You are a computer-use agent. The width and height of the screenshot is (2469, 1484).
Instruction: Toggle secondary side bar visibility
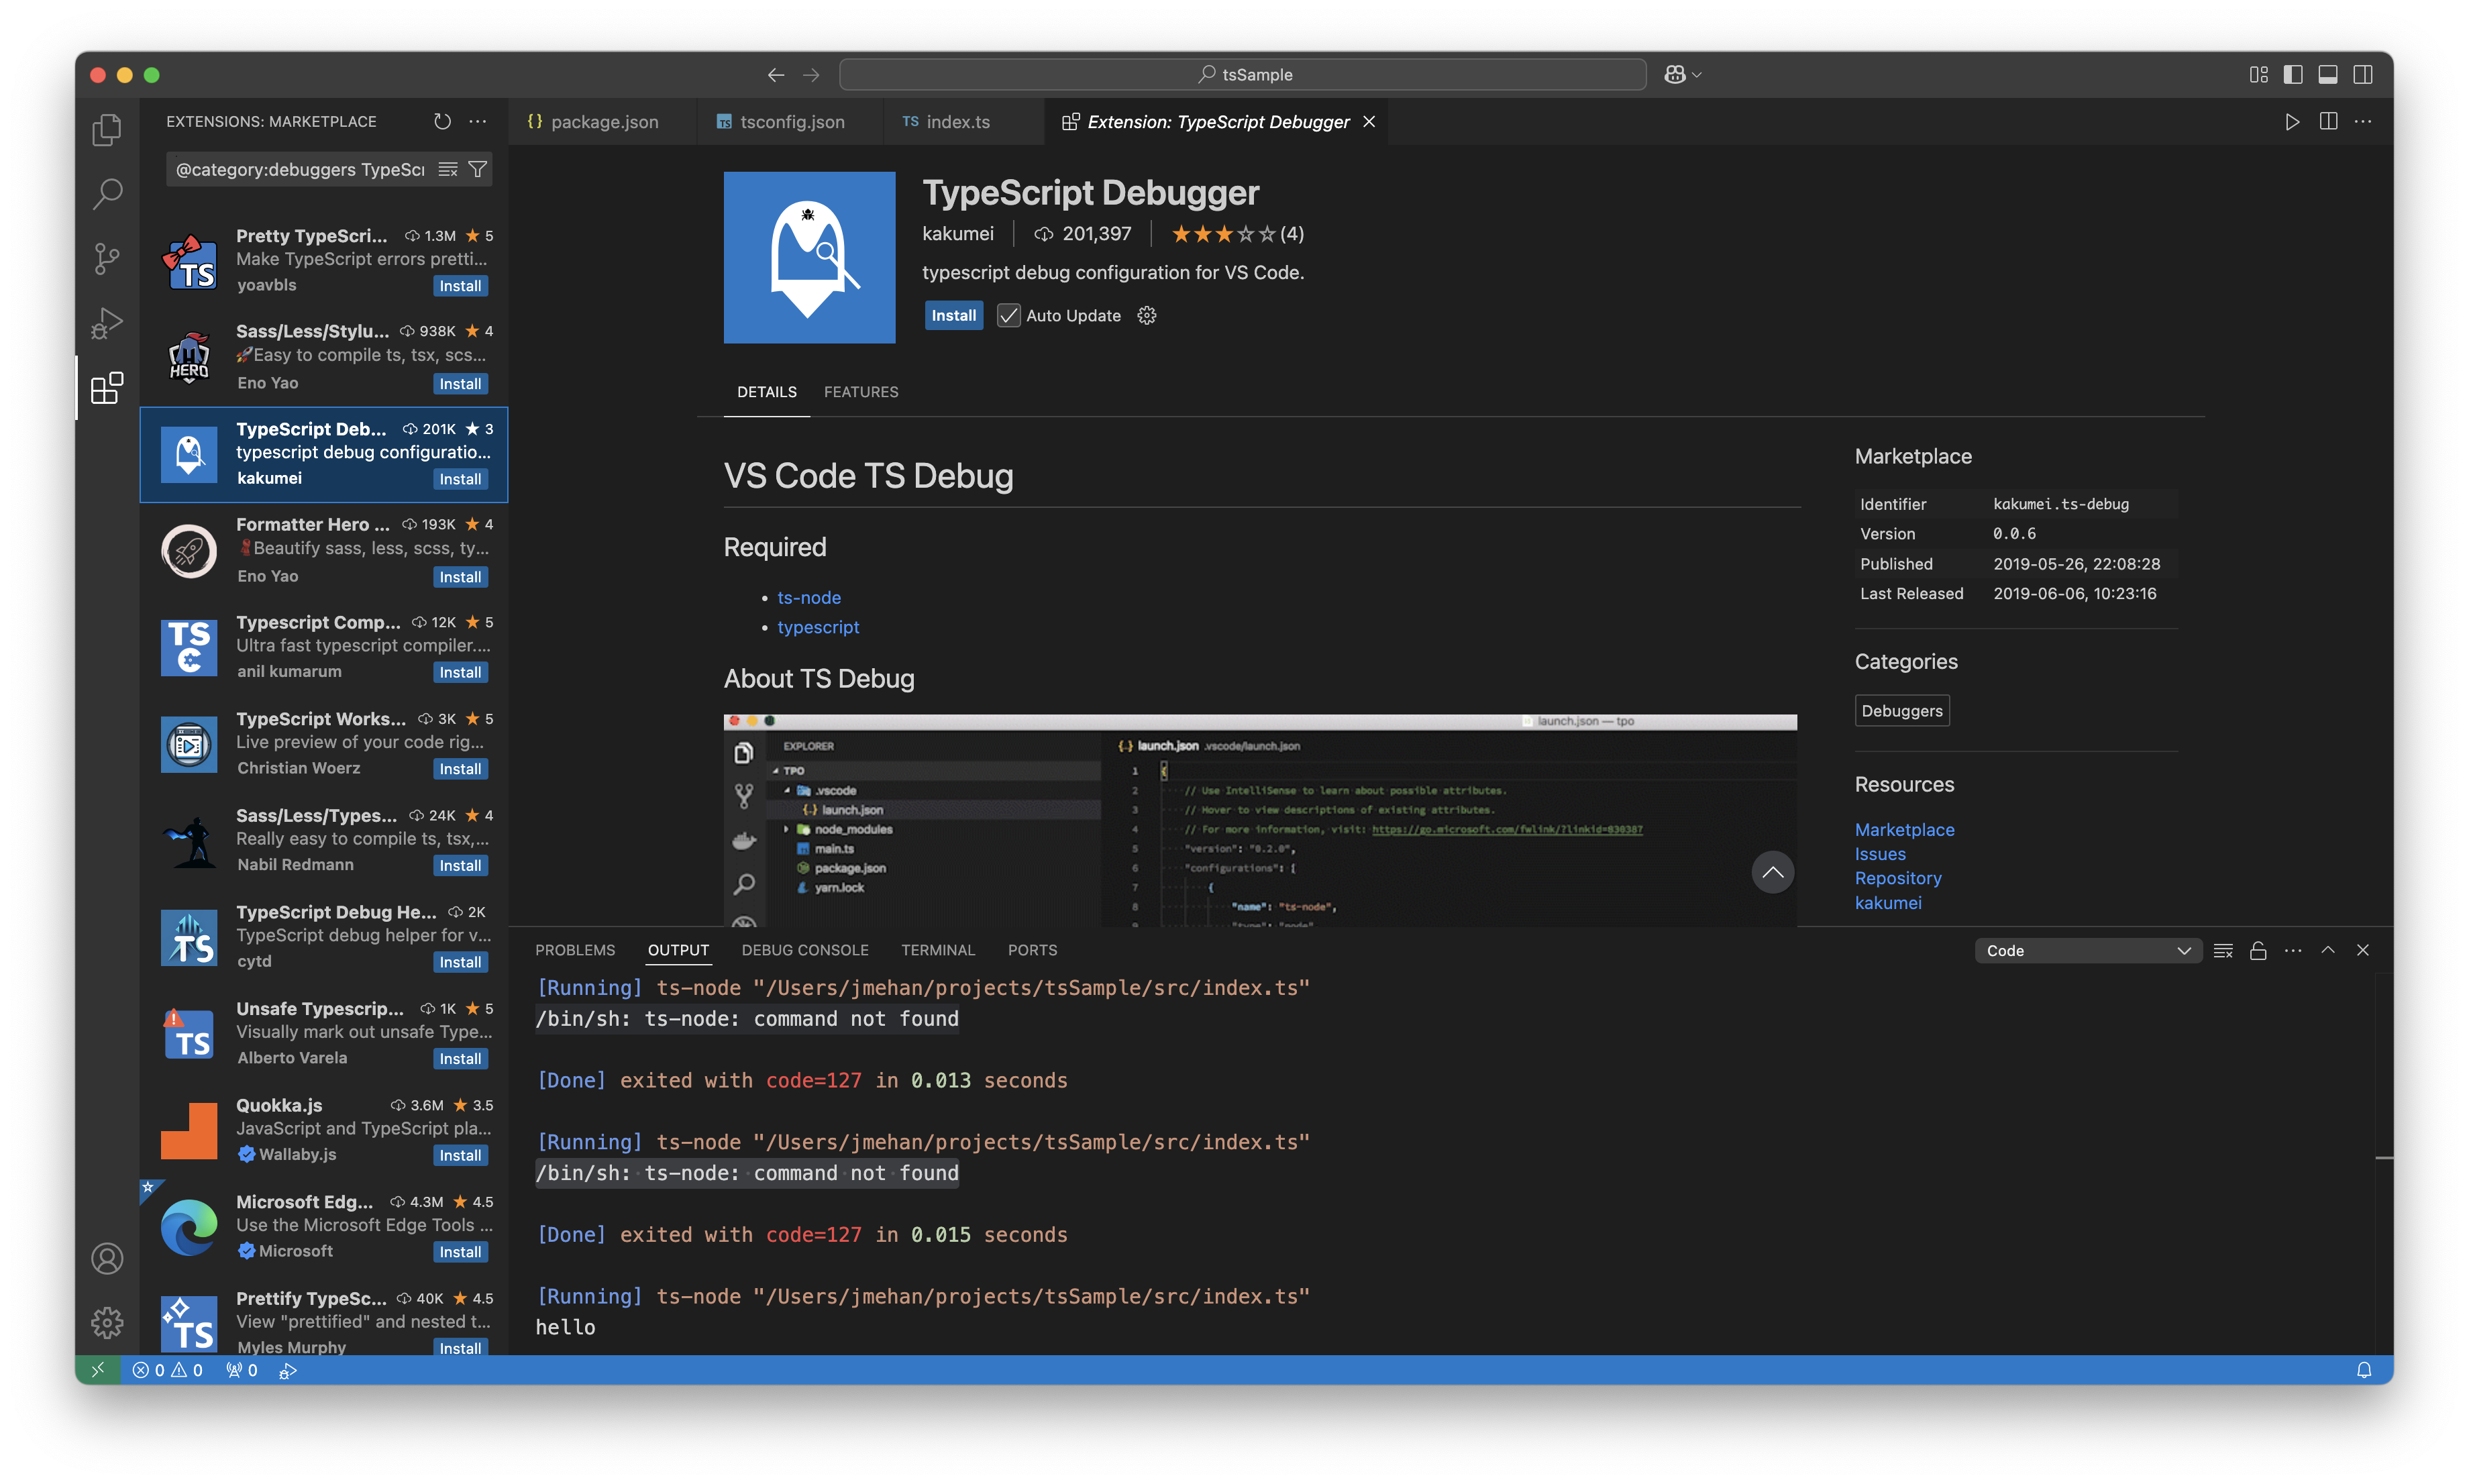(x=2363, y=74)
